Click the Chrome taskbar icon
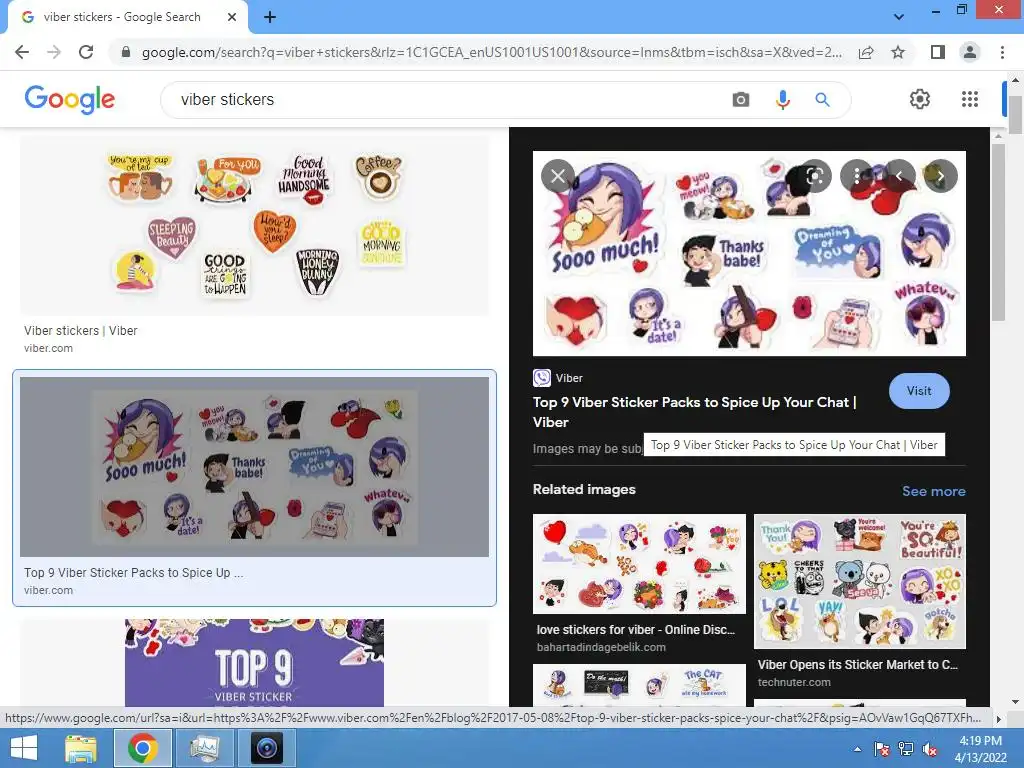This screenshot has height=768, width=1024. (142, 748)
